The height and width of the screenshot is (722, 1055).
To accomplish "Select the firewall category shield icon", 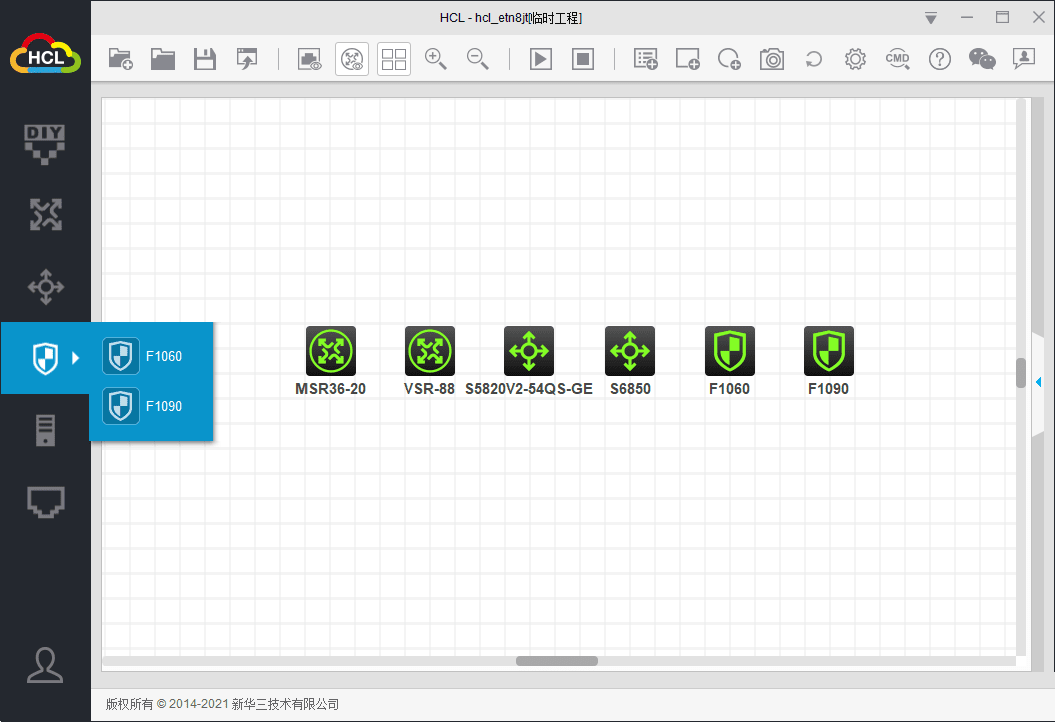I will coord(45,358).
